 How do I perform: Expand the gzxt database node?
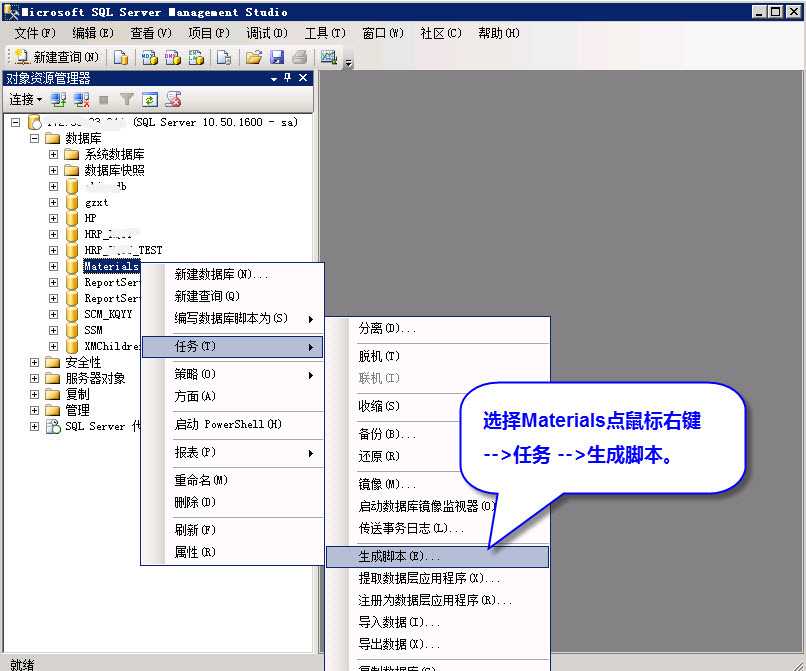(x=53, y=202)
